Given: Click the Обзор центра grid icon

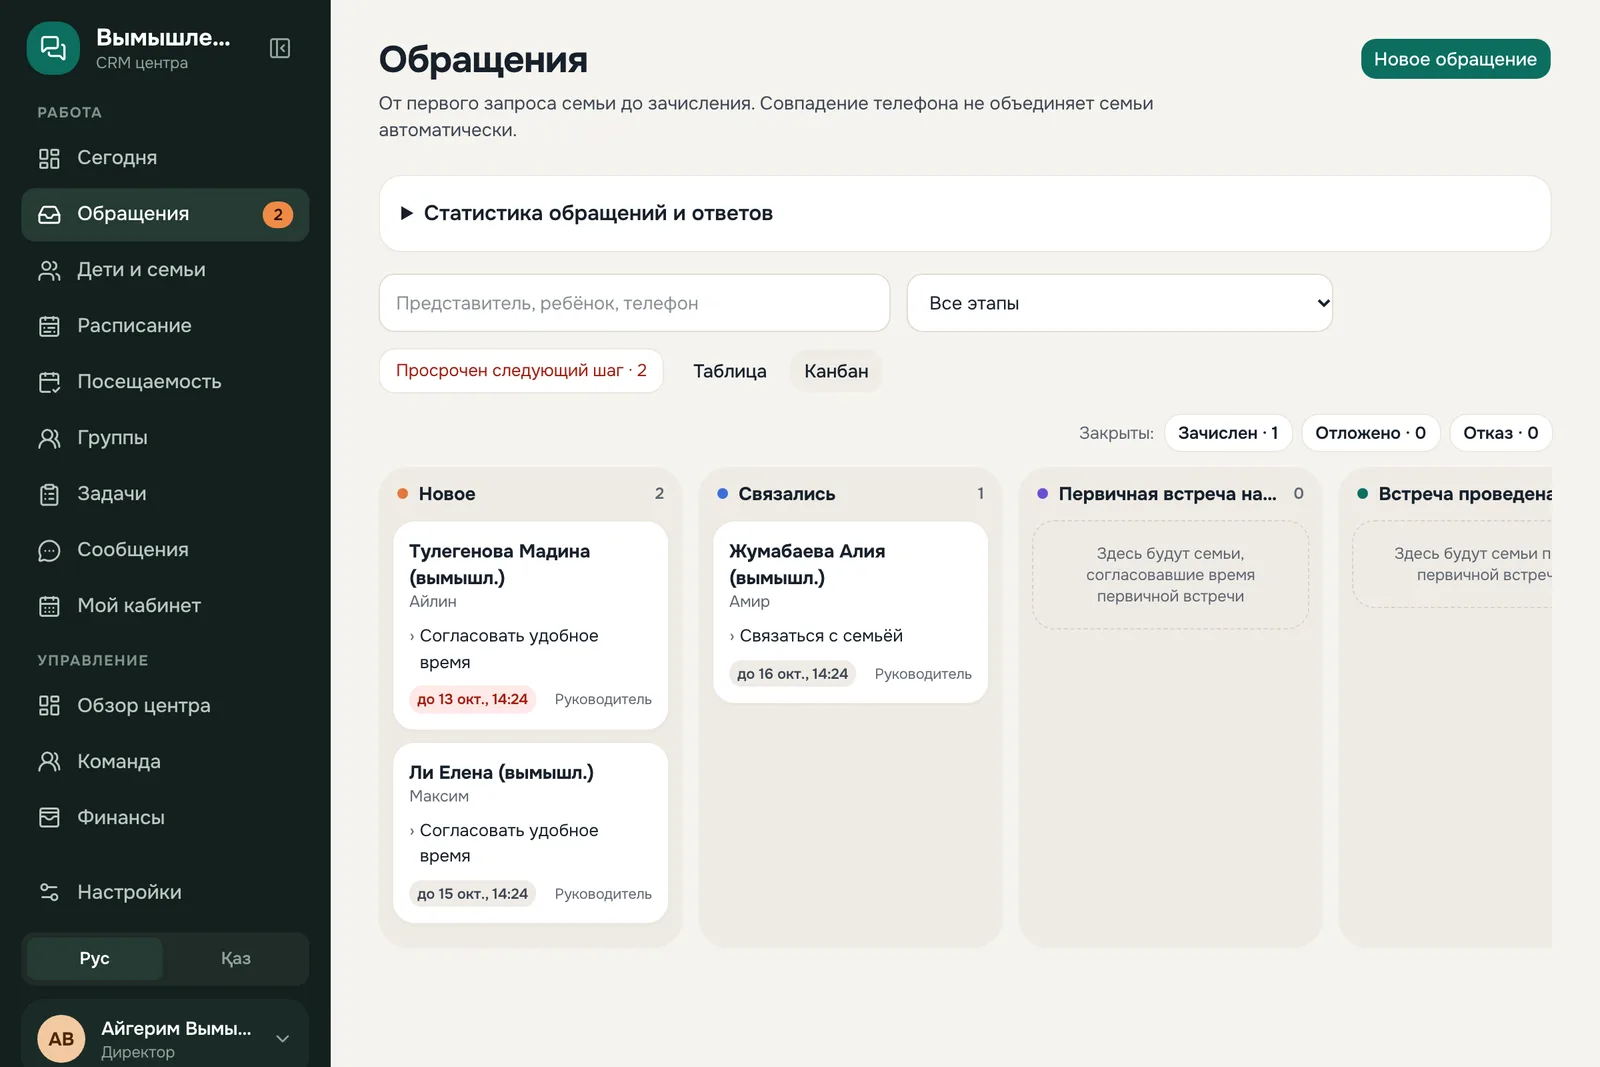Looking at the screenshot, I should [x=49, y=706].
